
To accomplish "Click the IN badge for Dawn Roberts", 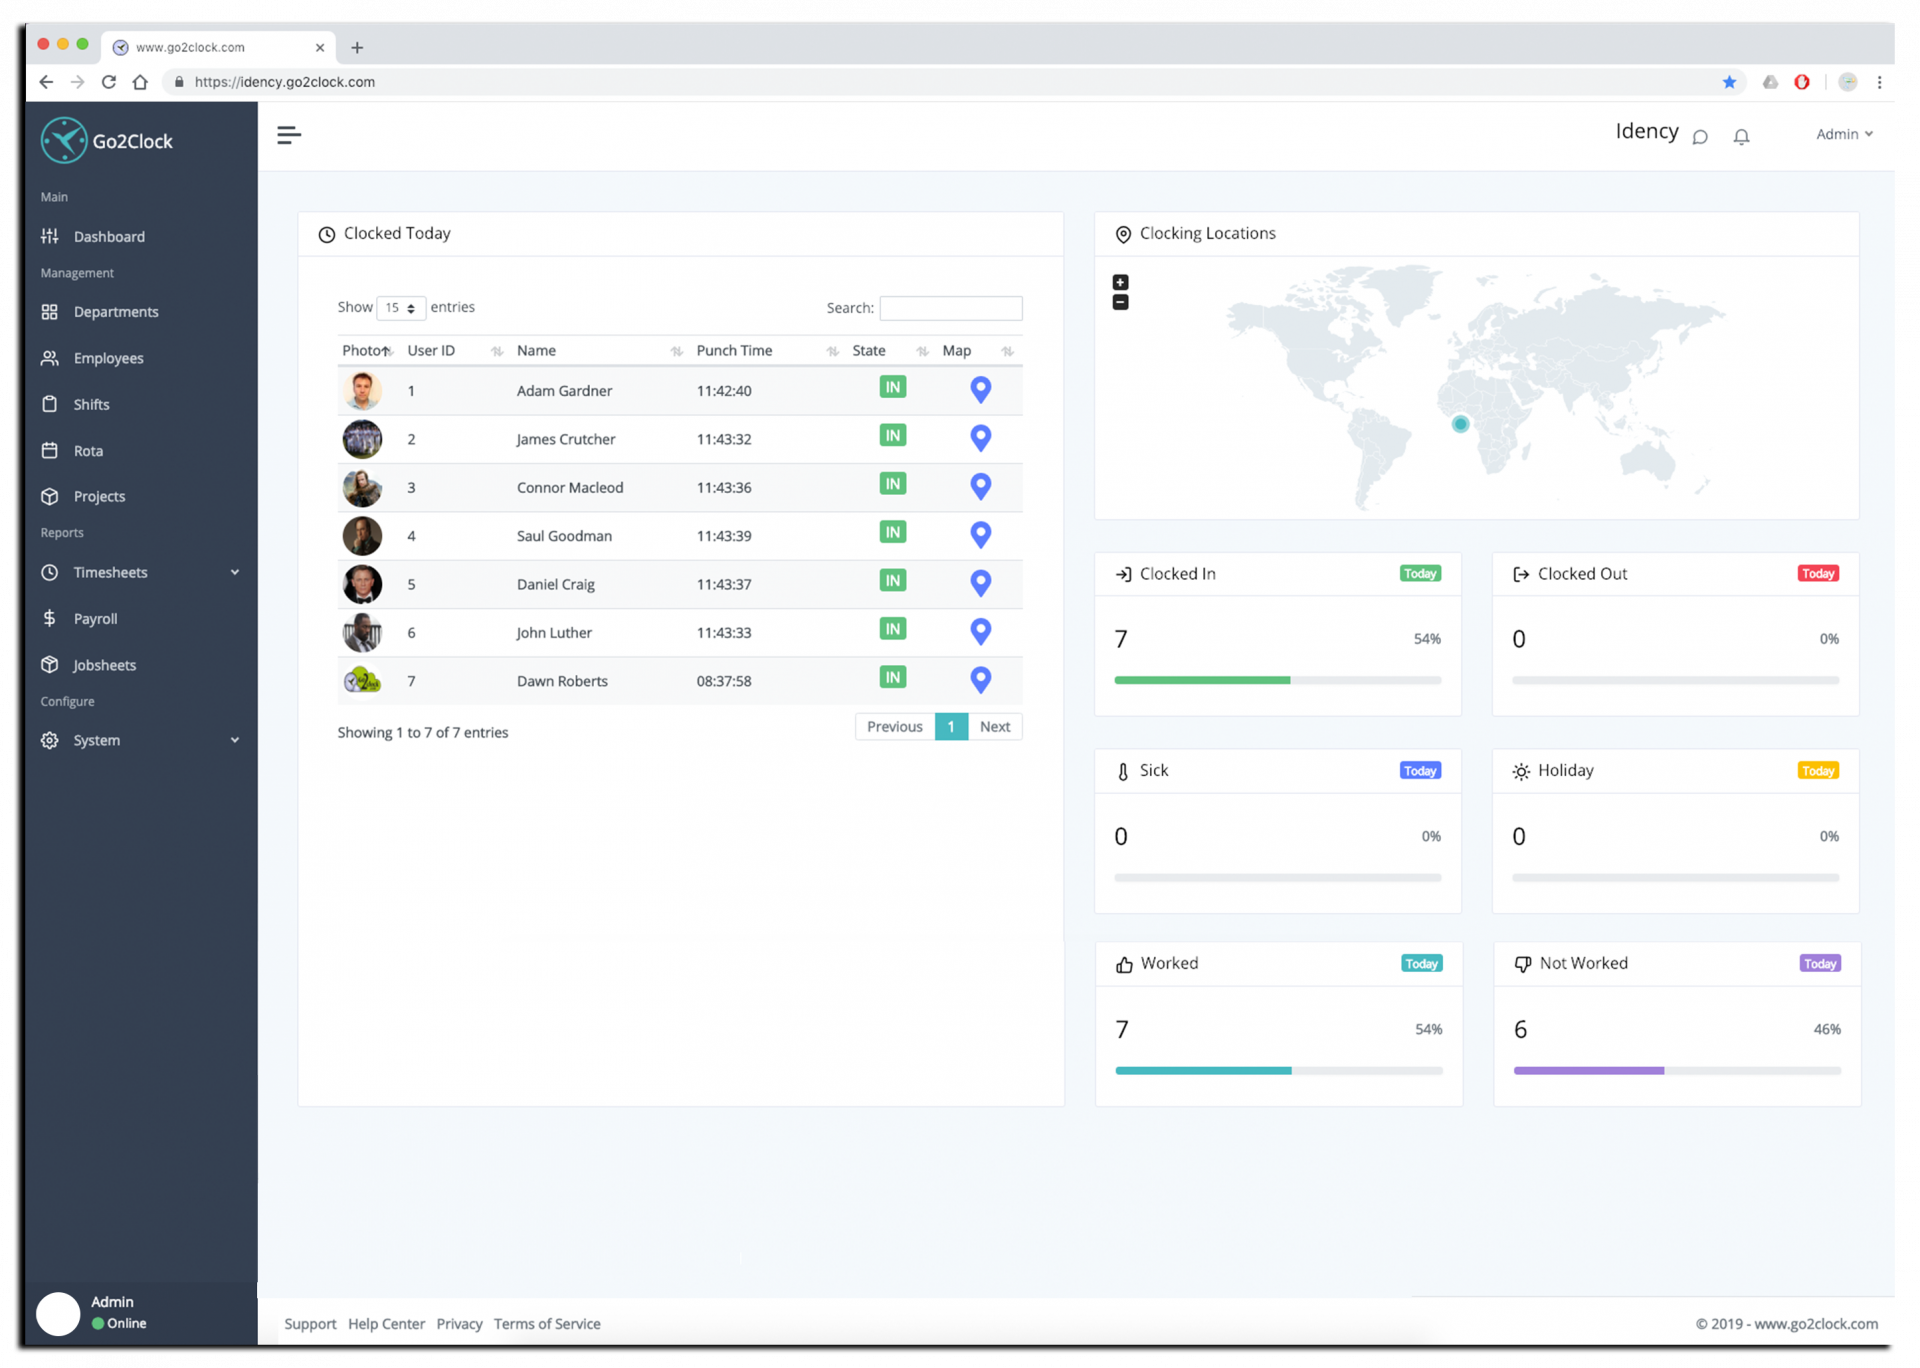I will coord(892,677).
